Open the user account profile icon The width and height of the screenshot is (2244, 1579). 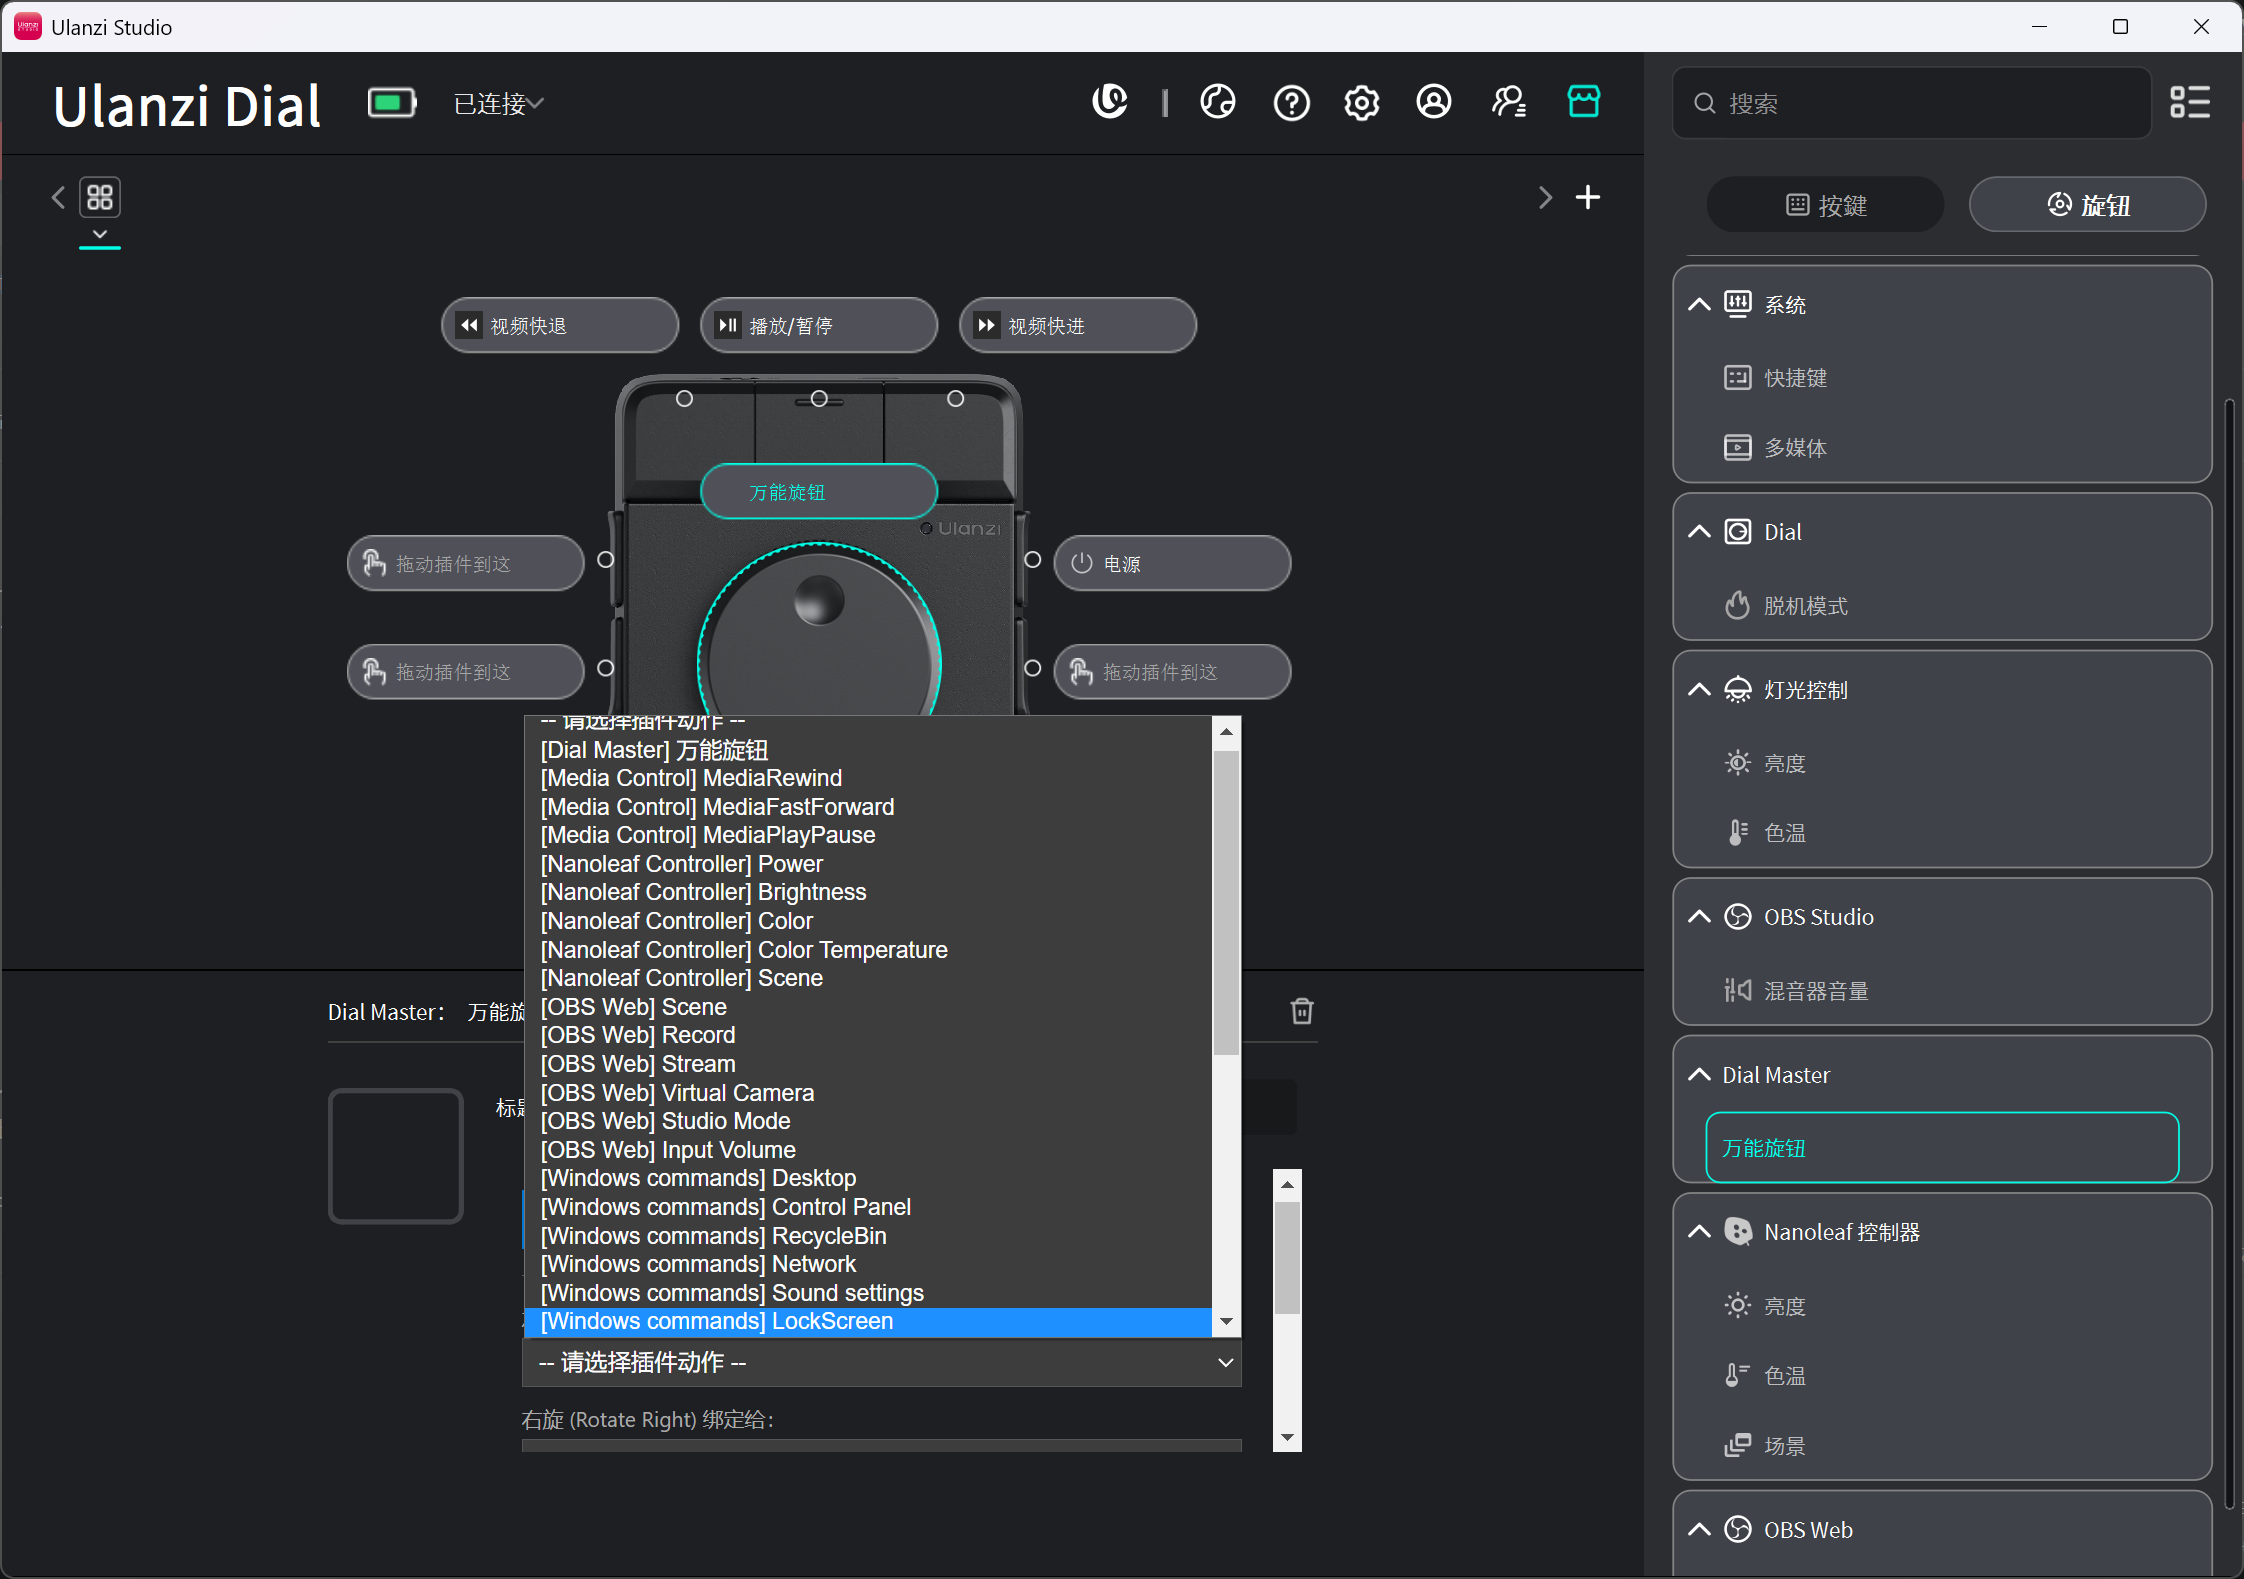click(1434, 102)
